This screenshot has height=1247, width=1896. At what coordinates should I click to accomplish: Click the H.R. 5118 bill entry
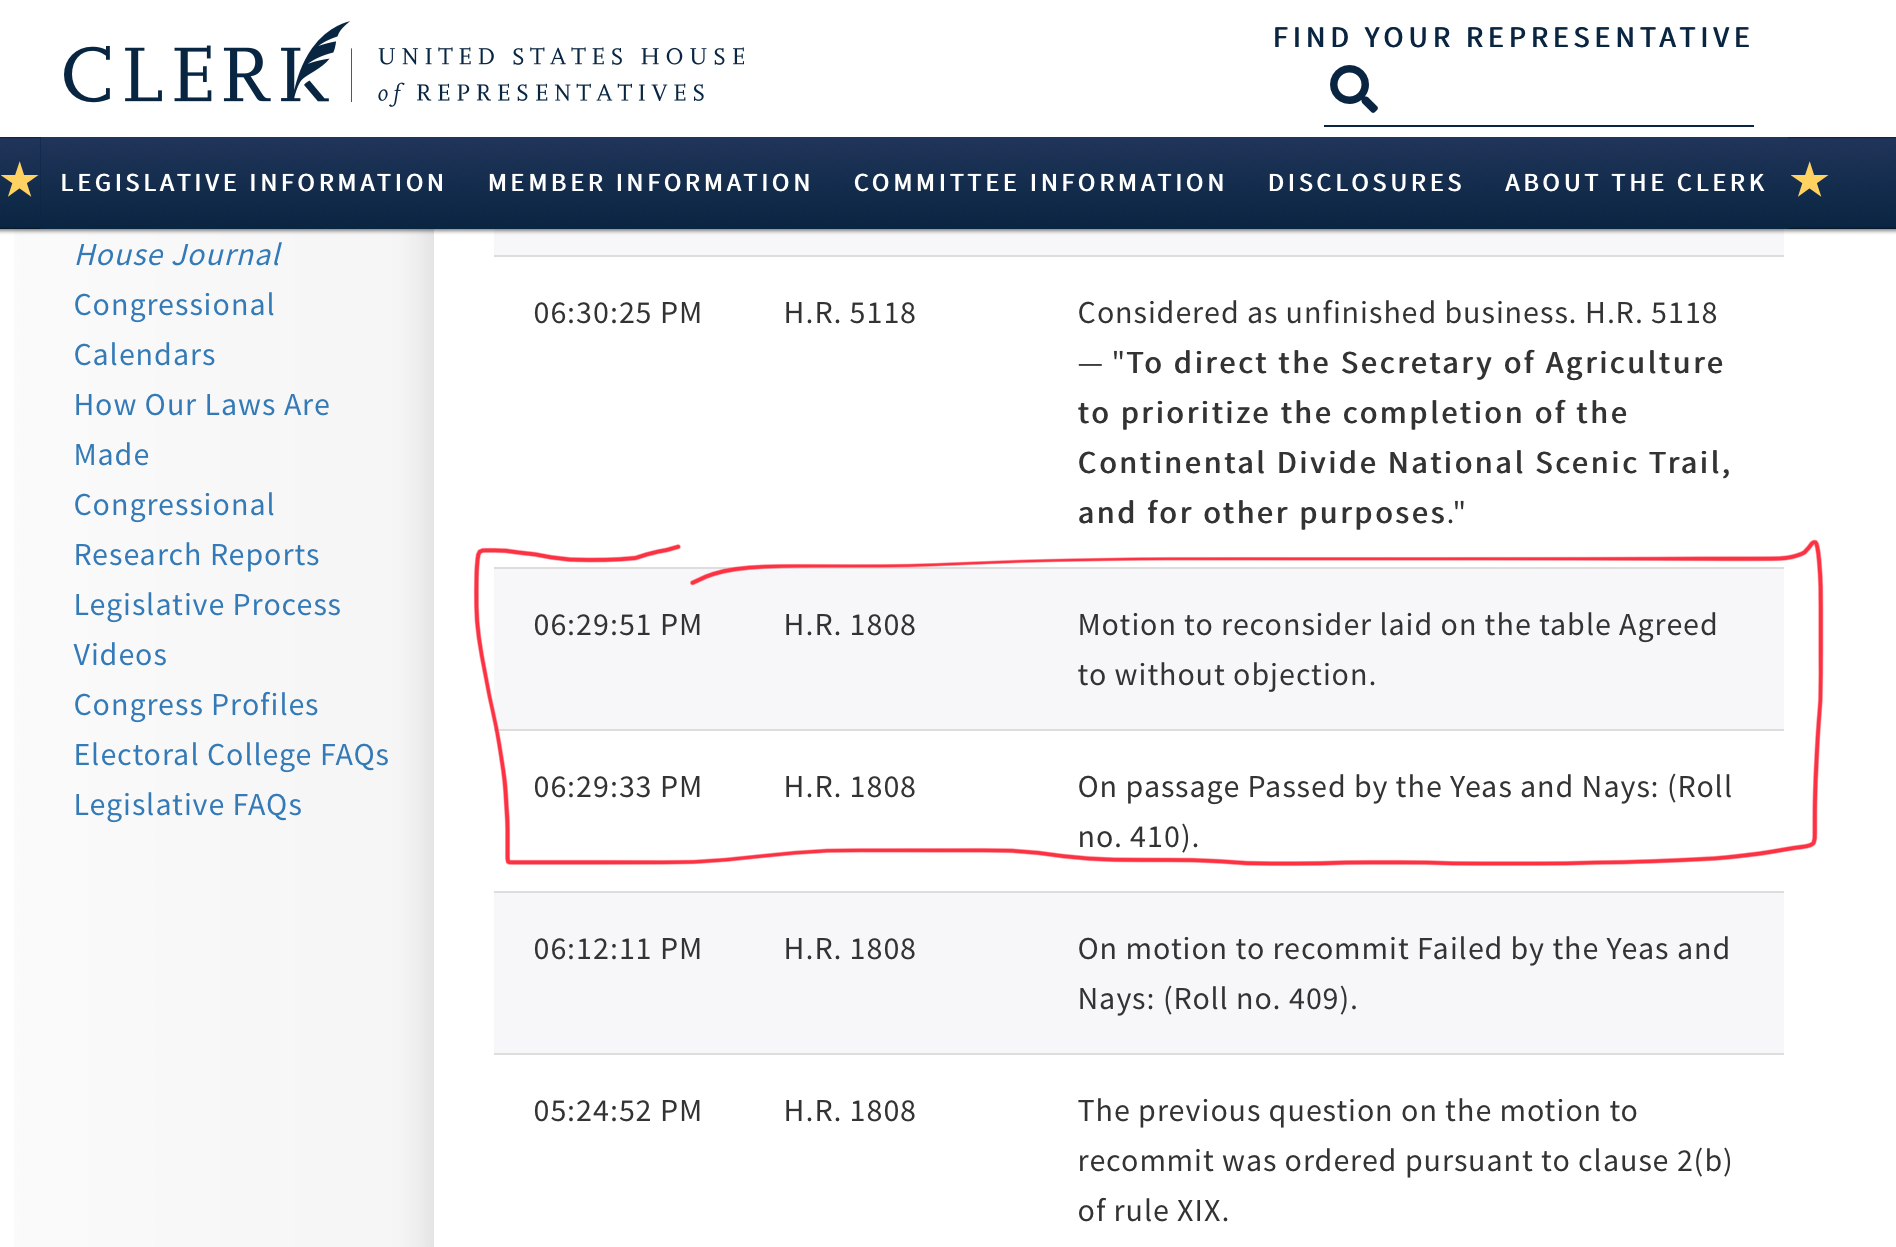pos(849,313)
